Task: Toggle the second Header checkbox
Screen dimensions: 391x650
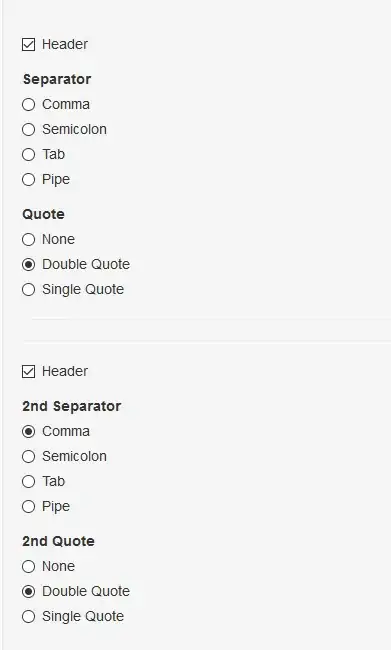Action: coord(28,371)
